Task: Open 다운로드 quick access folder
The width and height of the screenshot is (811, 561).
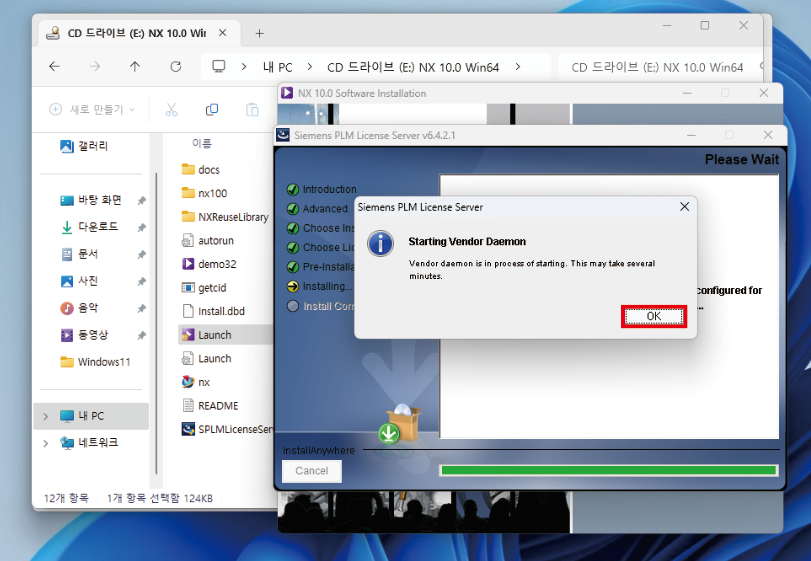Action: (89, 227)
